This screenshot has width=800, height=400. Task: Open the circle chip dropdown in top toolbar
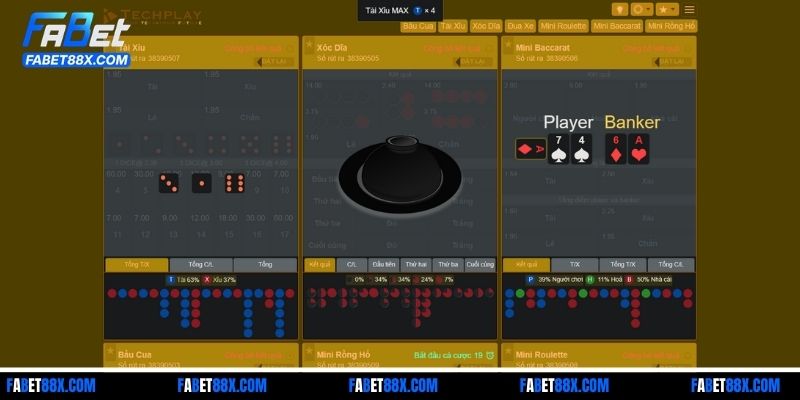[x=642, y=10]
